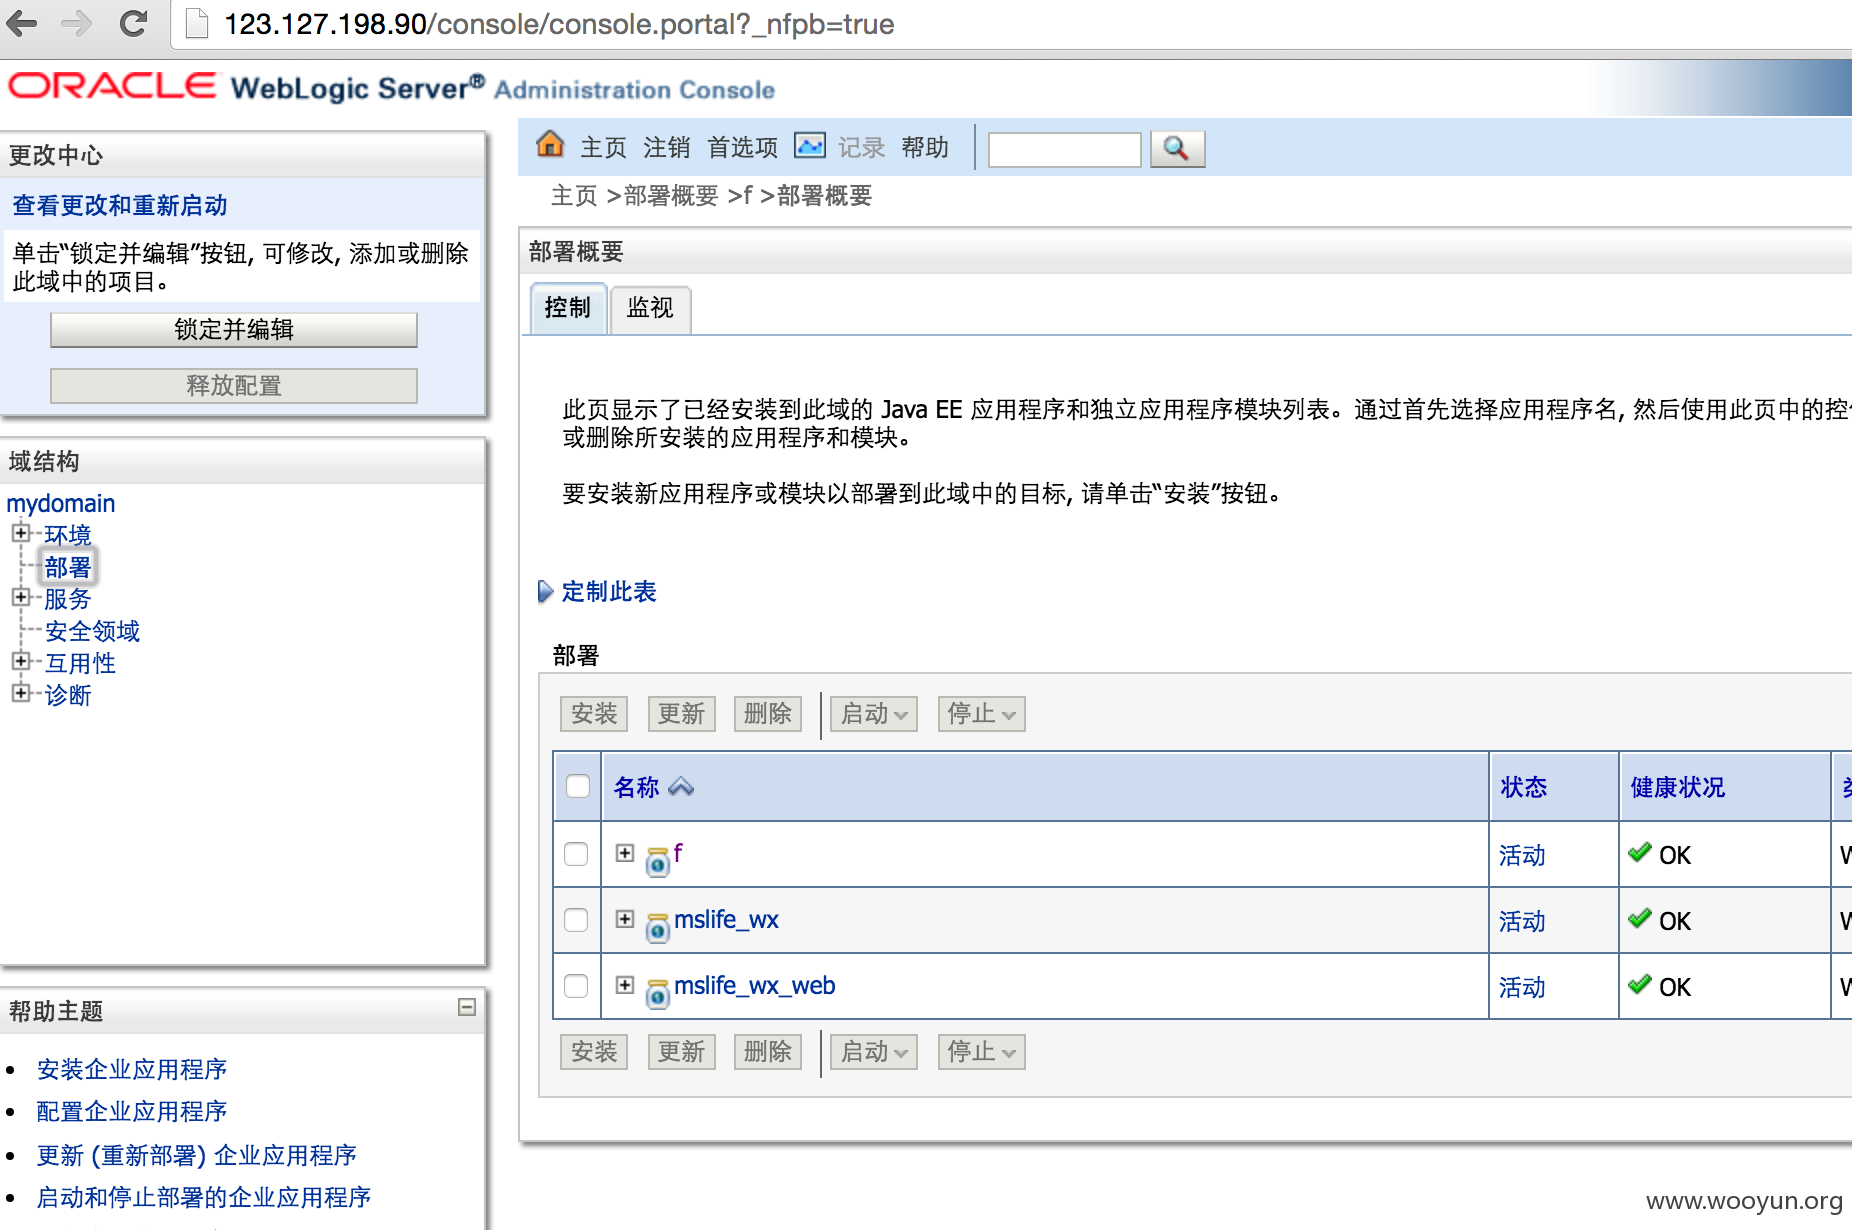Open the bottom 停止 dropdown

(981, 1052)
